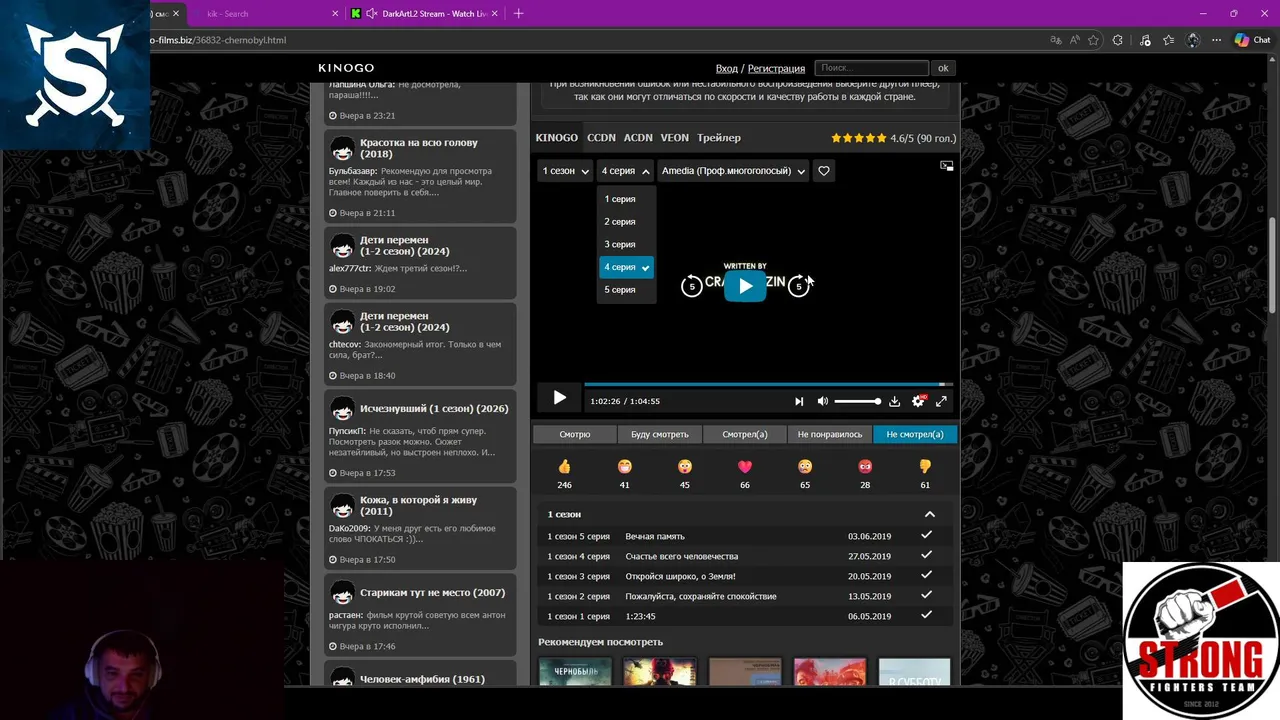1280x720 pixels.
Task: Start playback with the control bar play button
Action: point(559,398)
